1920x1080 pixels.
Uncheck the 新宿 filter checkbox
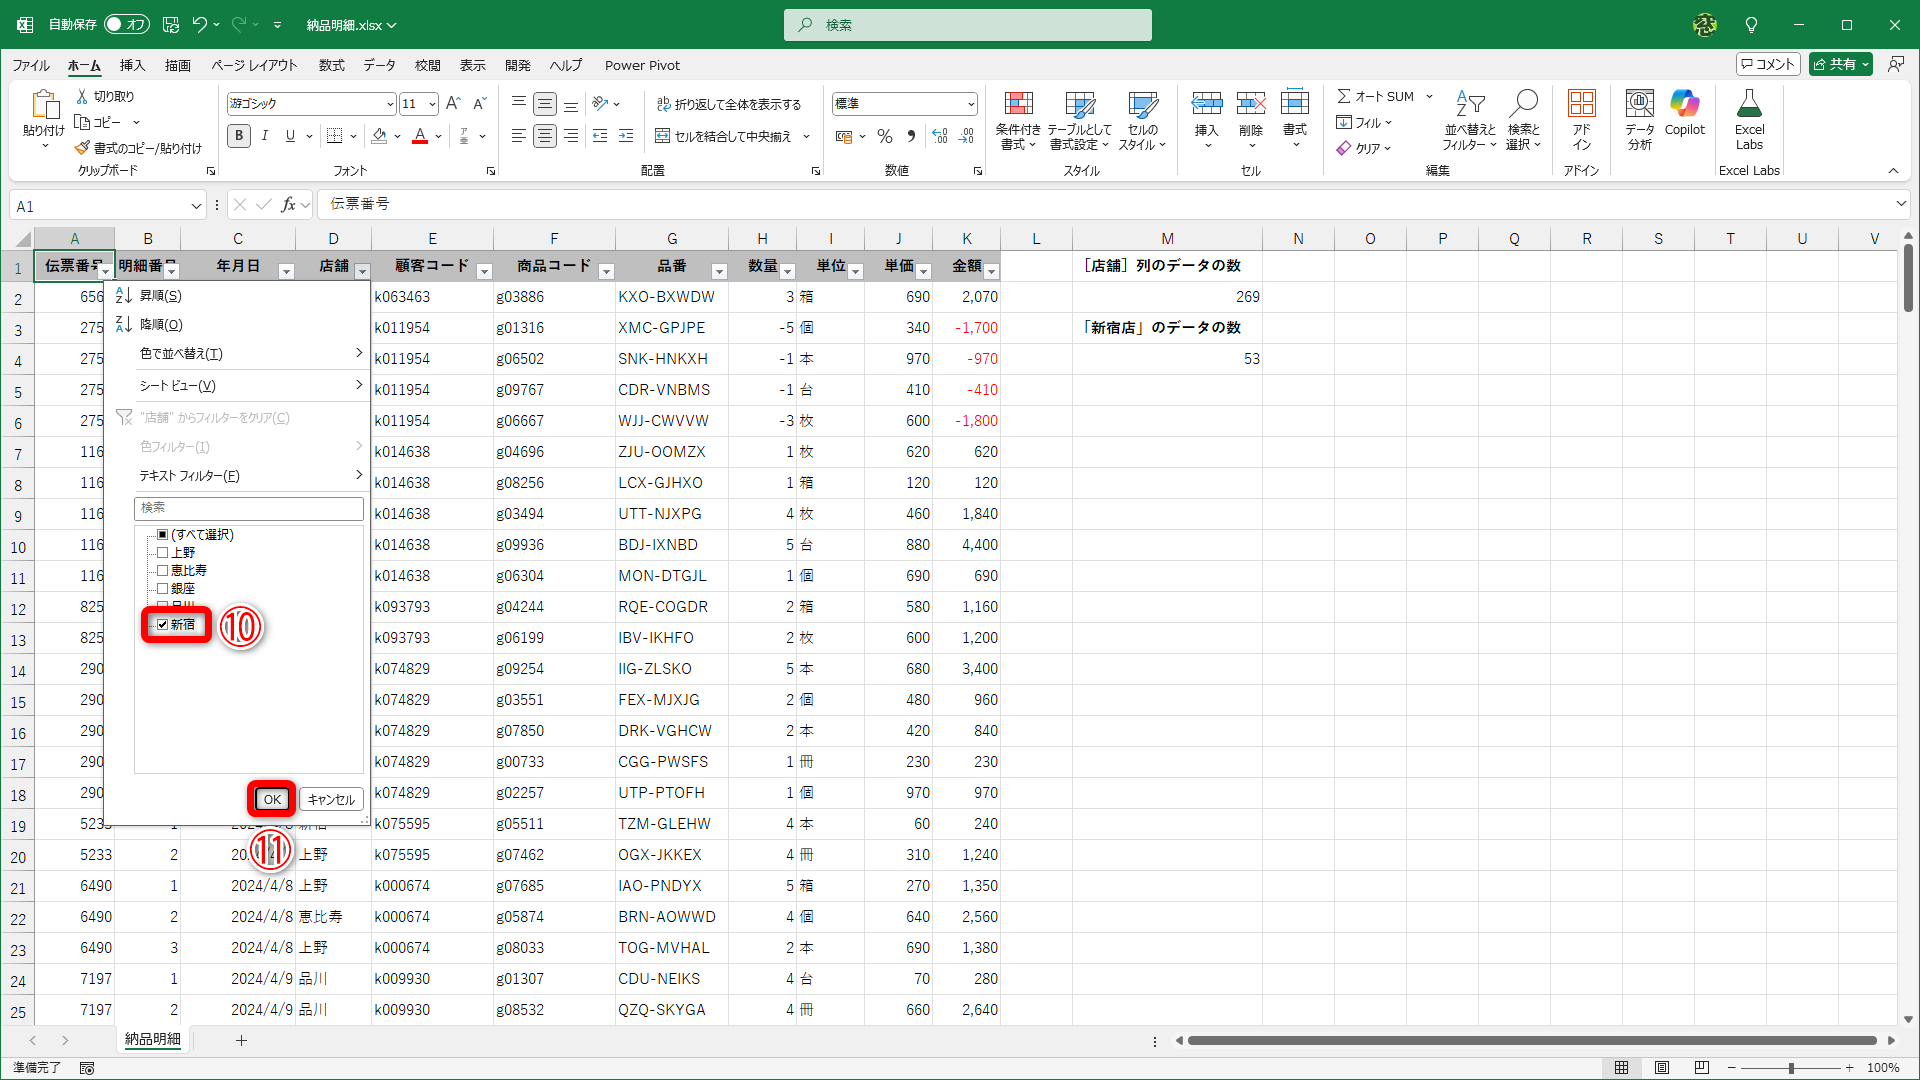tap(162, 625)
